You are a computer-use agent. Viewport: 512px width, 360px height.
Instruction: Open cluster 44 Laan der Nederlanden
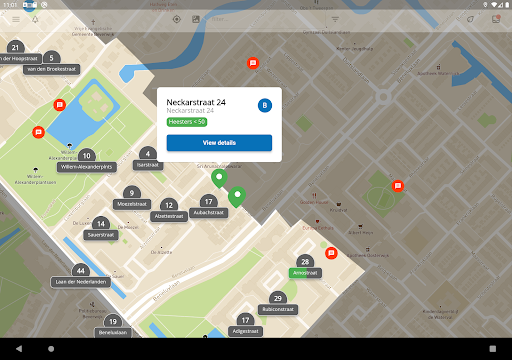click(81, 276)
